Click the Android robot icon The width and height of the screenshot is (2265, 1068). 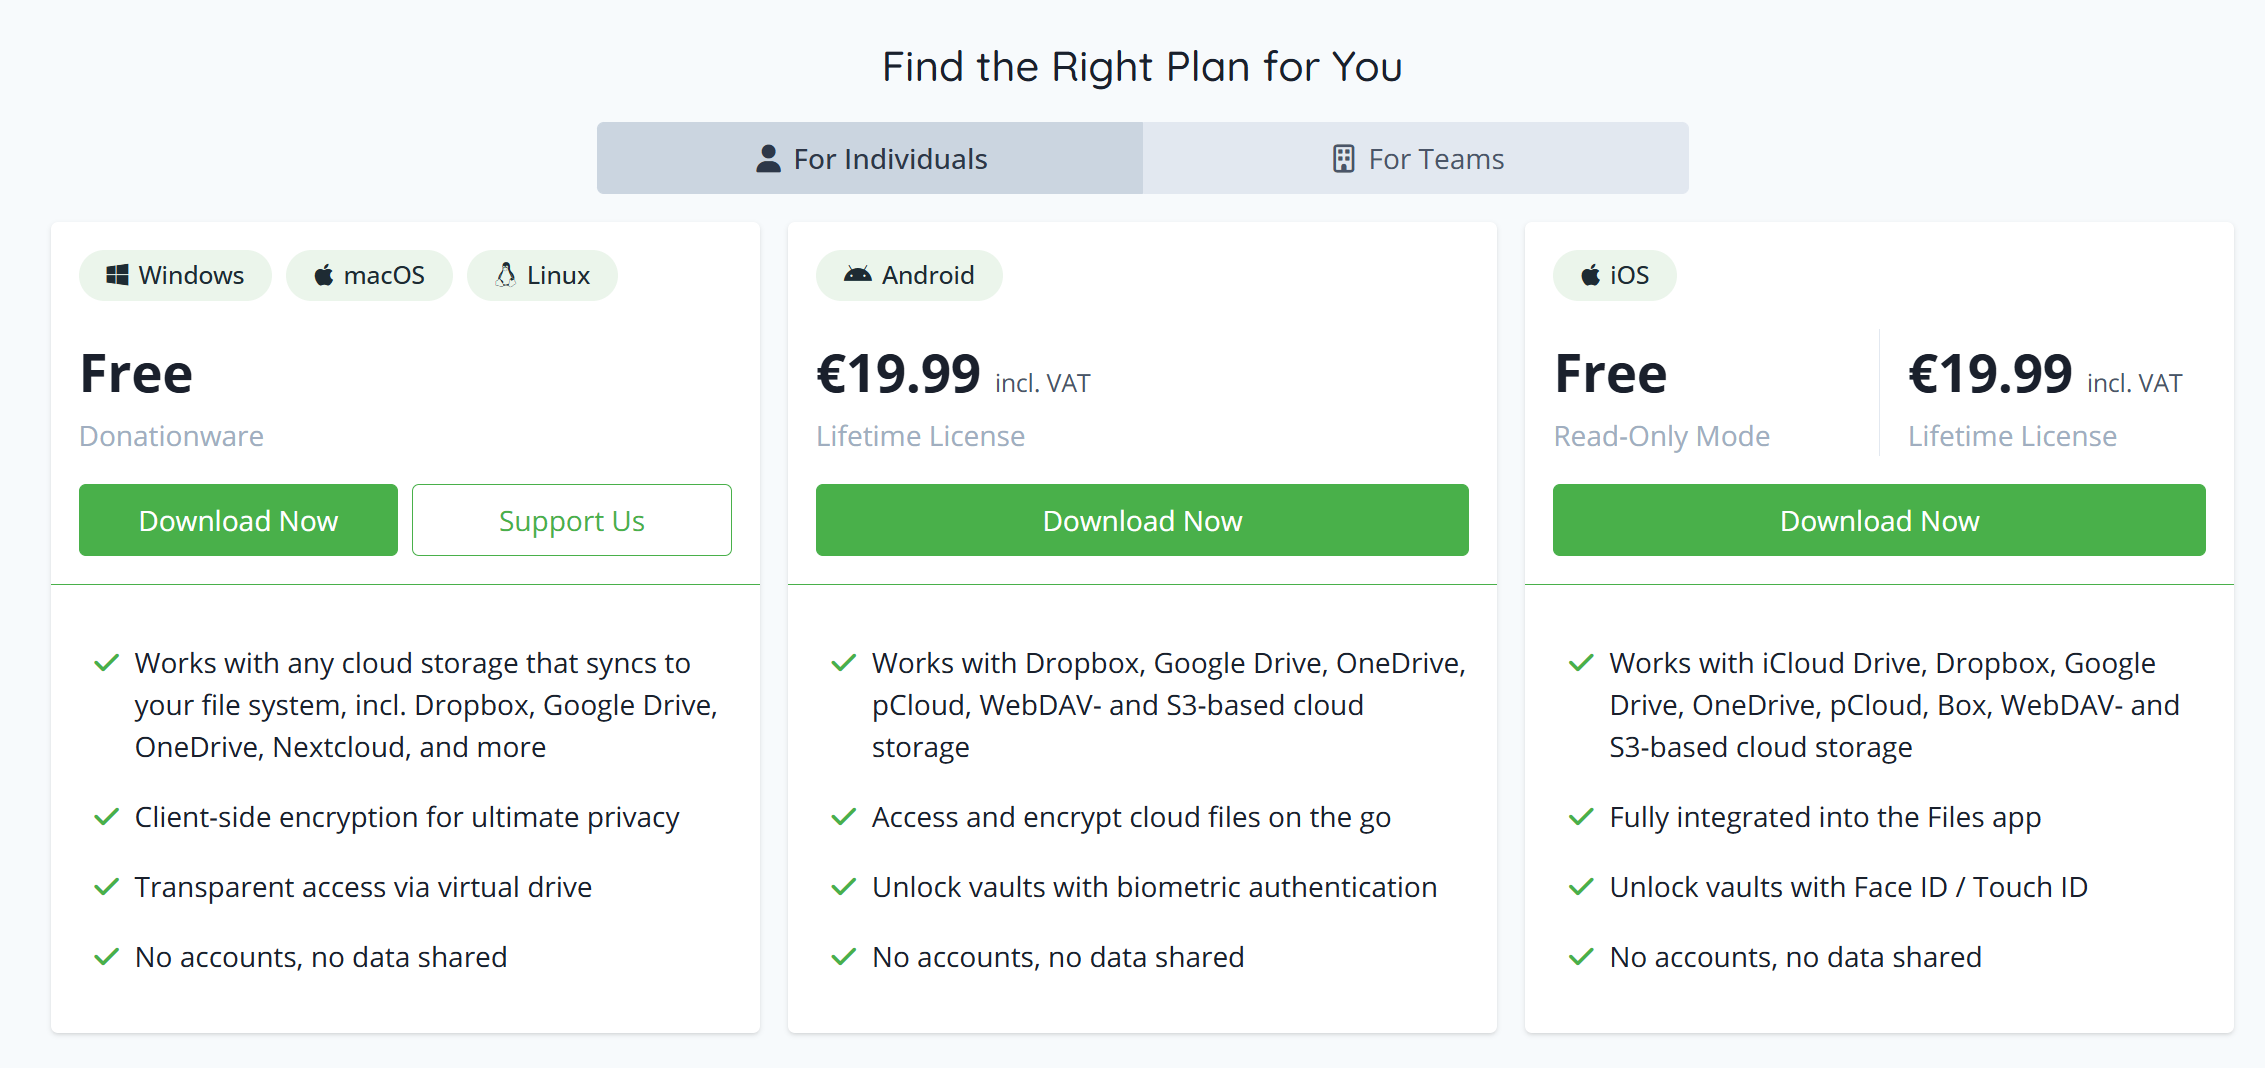tap(857, 274)
